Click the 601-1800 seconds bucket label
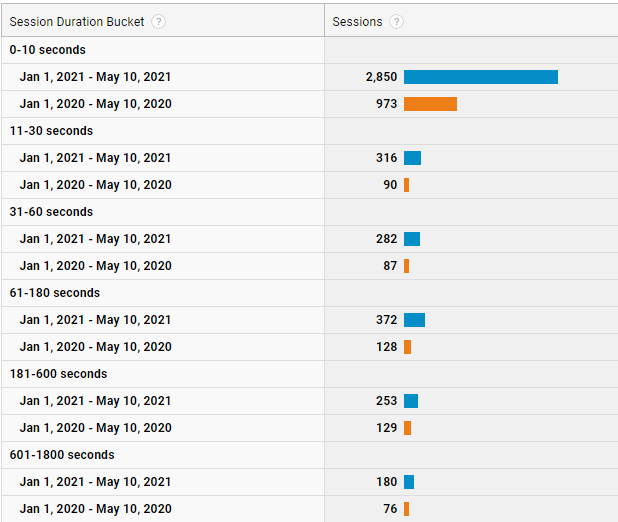The height and width of the screenshot is (522, 618). pos(62,455)
